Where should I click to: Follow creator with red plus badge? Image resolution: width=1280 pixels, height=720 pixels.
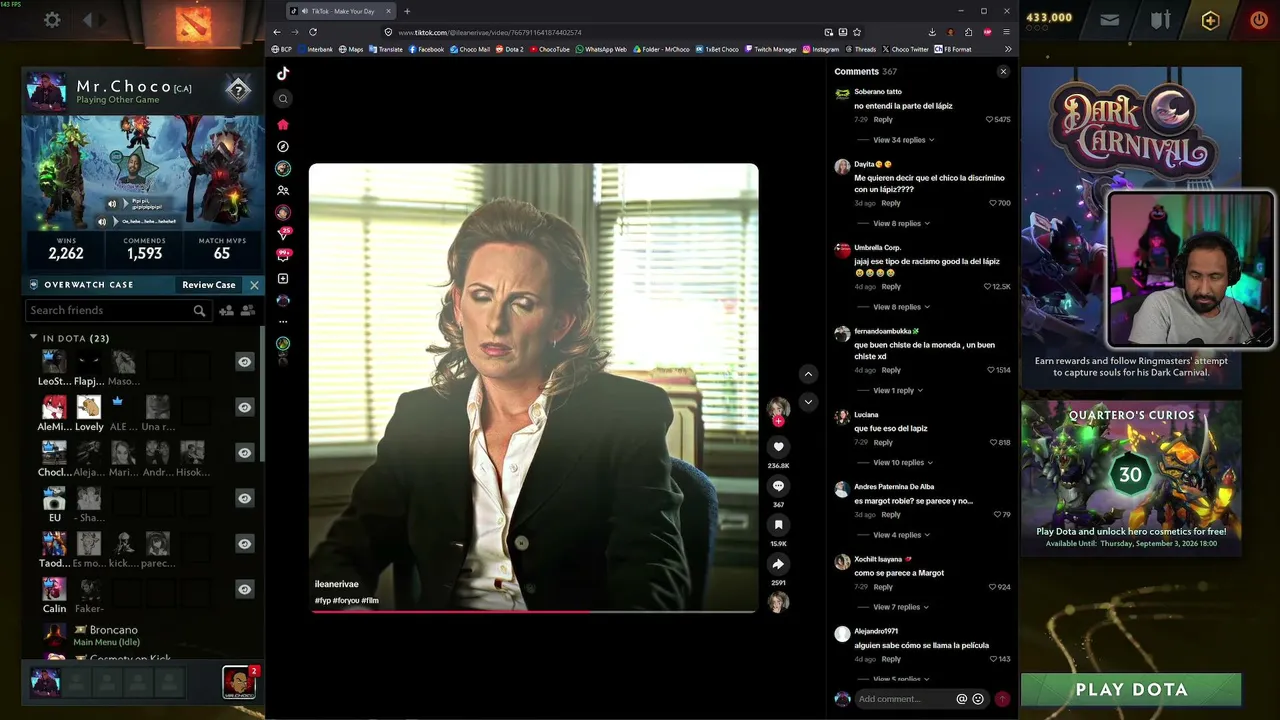(778, 421)
